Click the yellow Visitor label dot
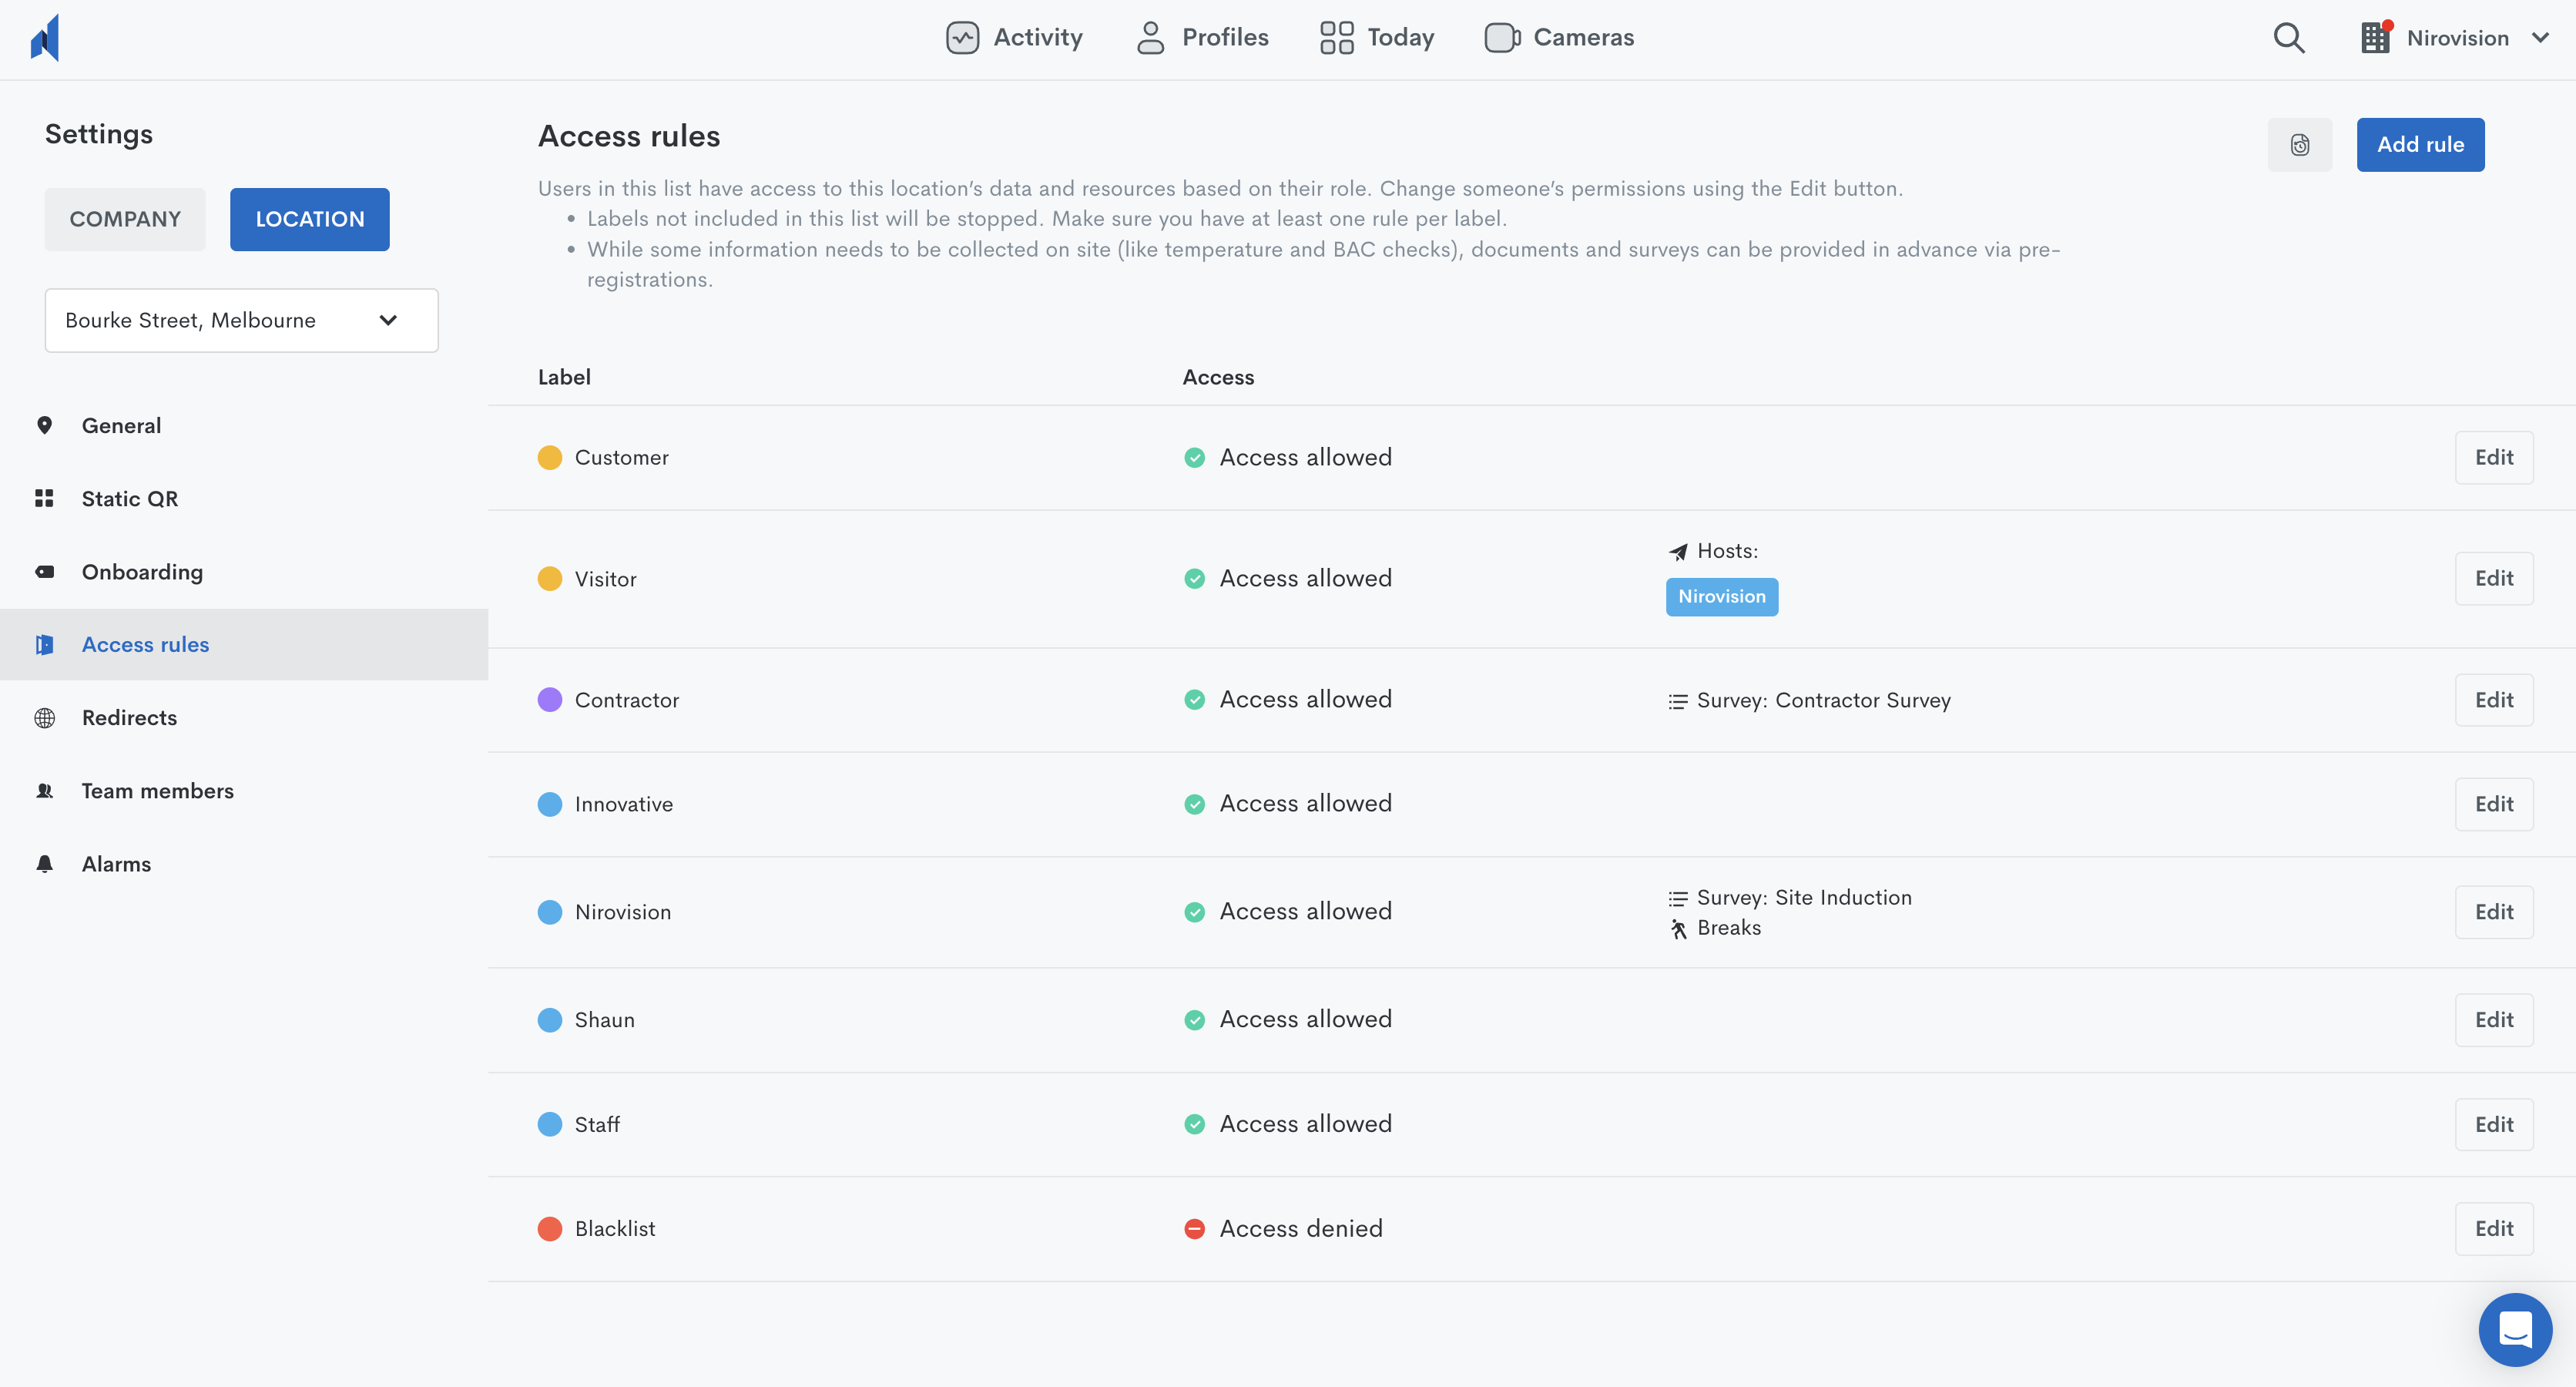Image resolution: width=2576 pixels, height=1387 pixels. [x=550, y=579]
